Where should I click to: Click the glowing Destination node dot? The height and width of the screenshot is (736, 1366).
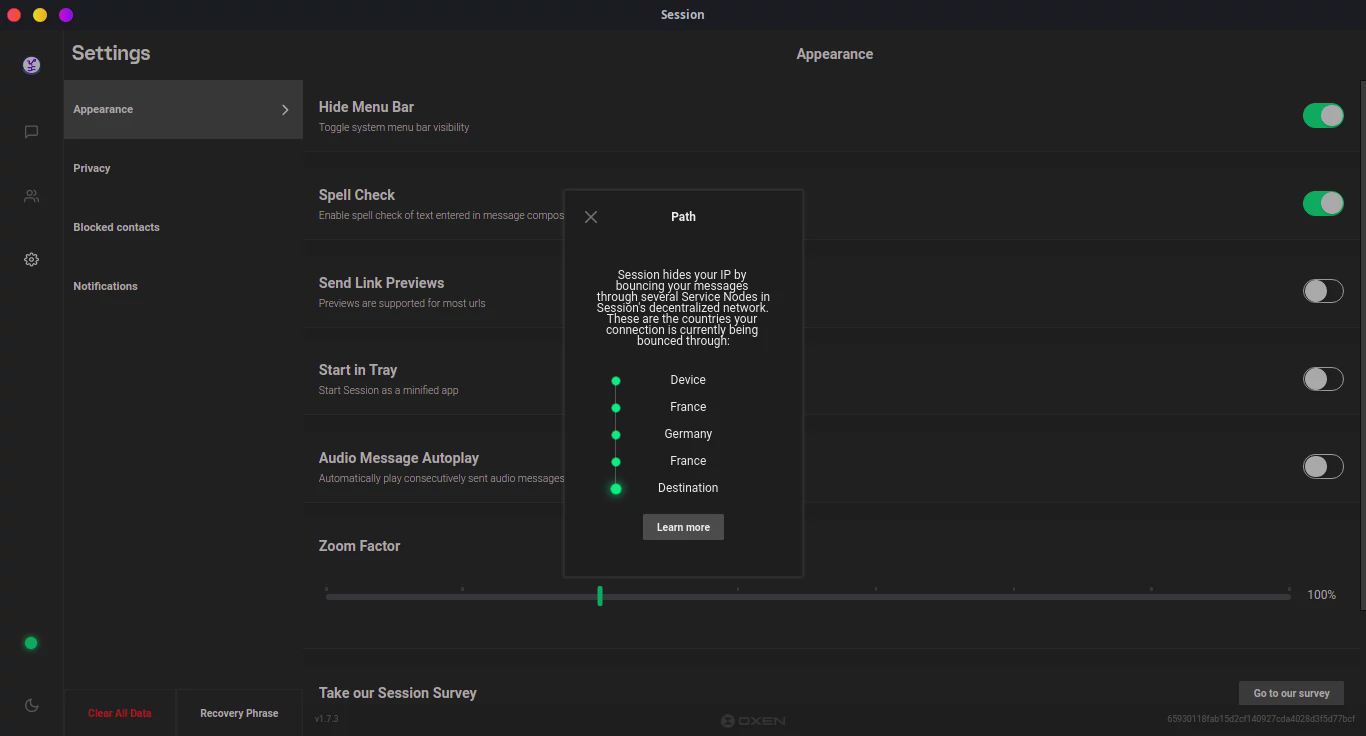(616, 489)
